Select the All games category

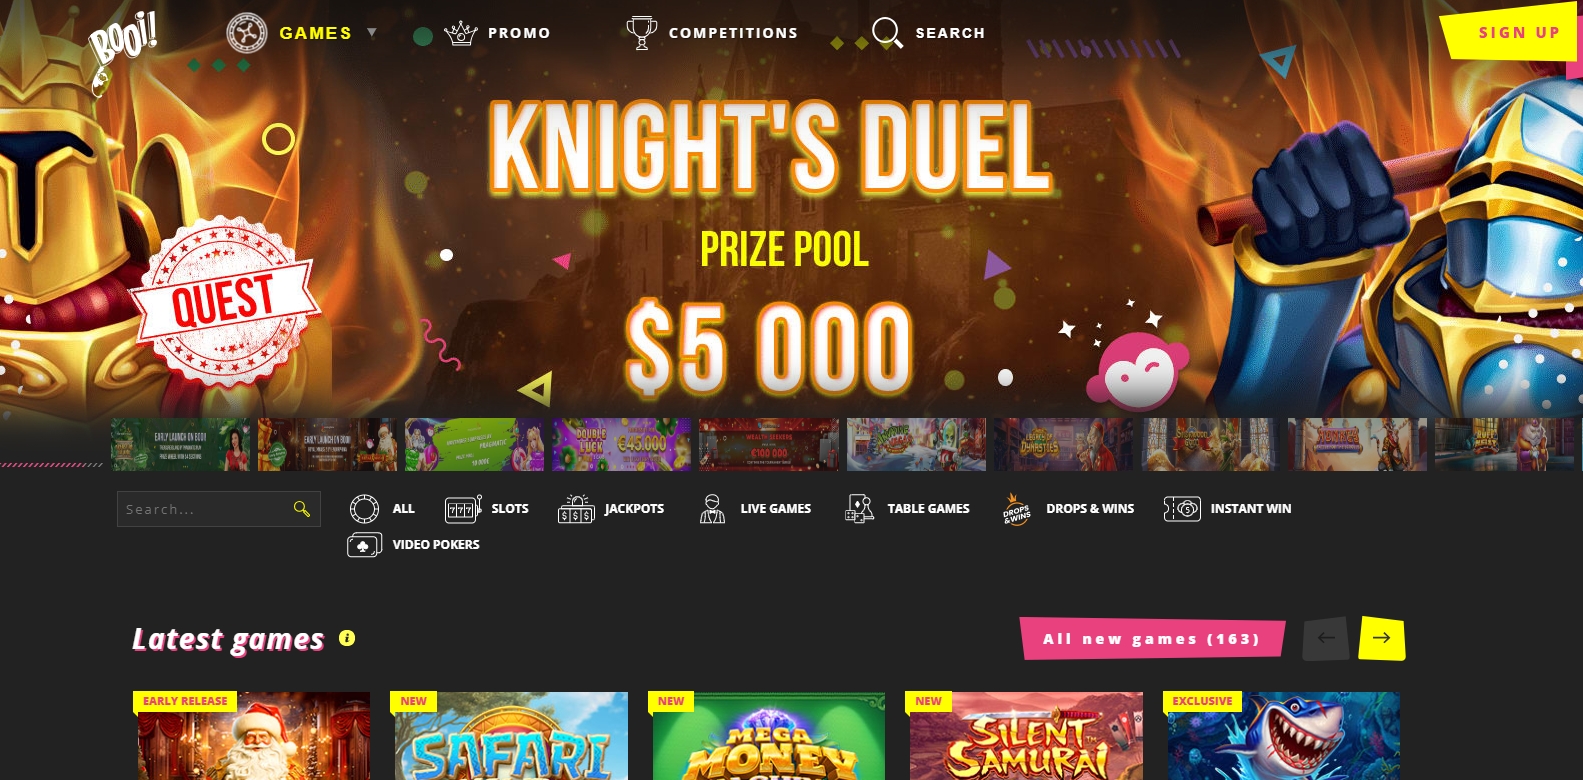pos(382,509)
